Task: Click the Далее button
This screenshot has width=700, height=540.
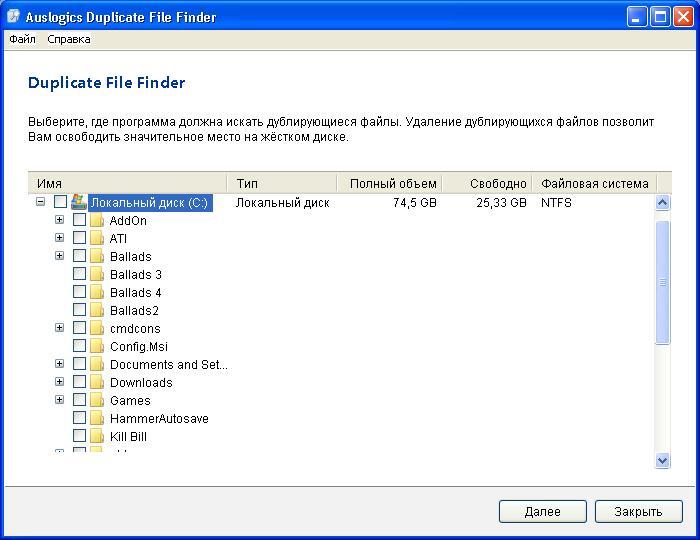Action: (x=542, y=511)
